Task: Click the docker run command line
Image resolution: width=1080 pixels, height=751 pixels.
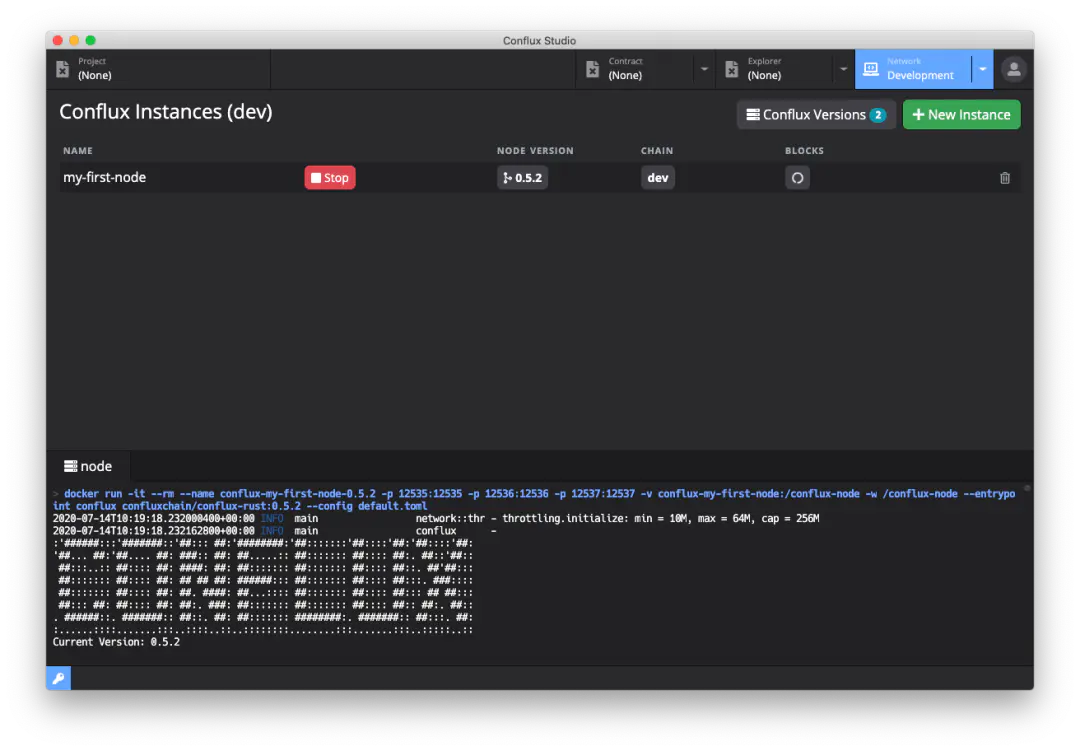Action: click(534, 500)
